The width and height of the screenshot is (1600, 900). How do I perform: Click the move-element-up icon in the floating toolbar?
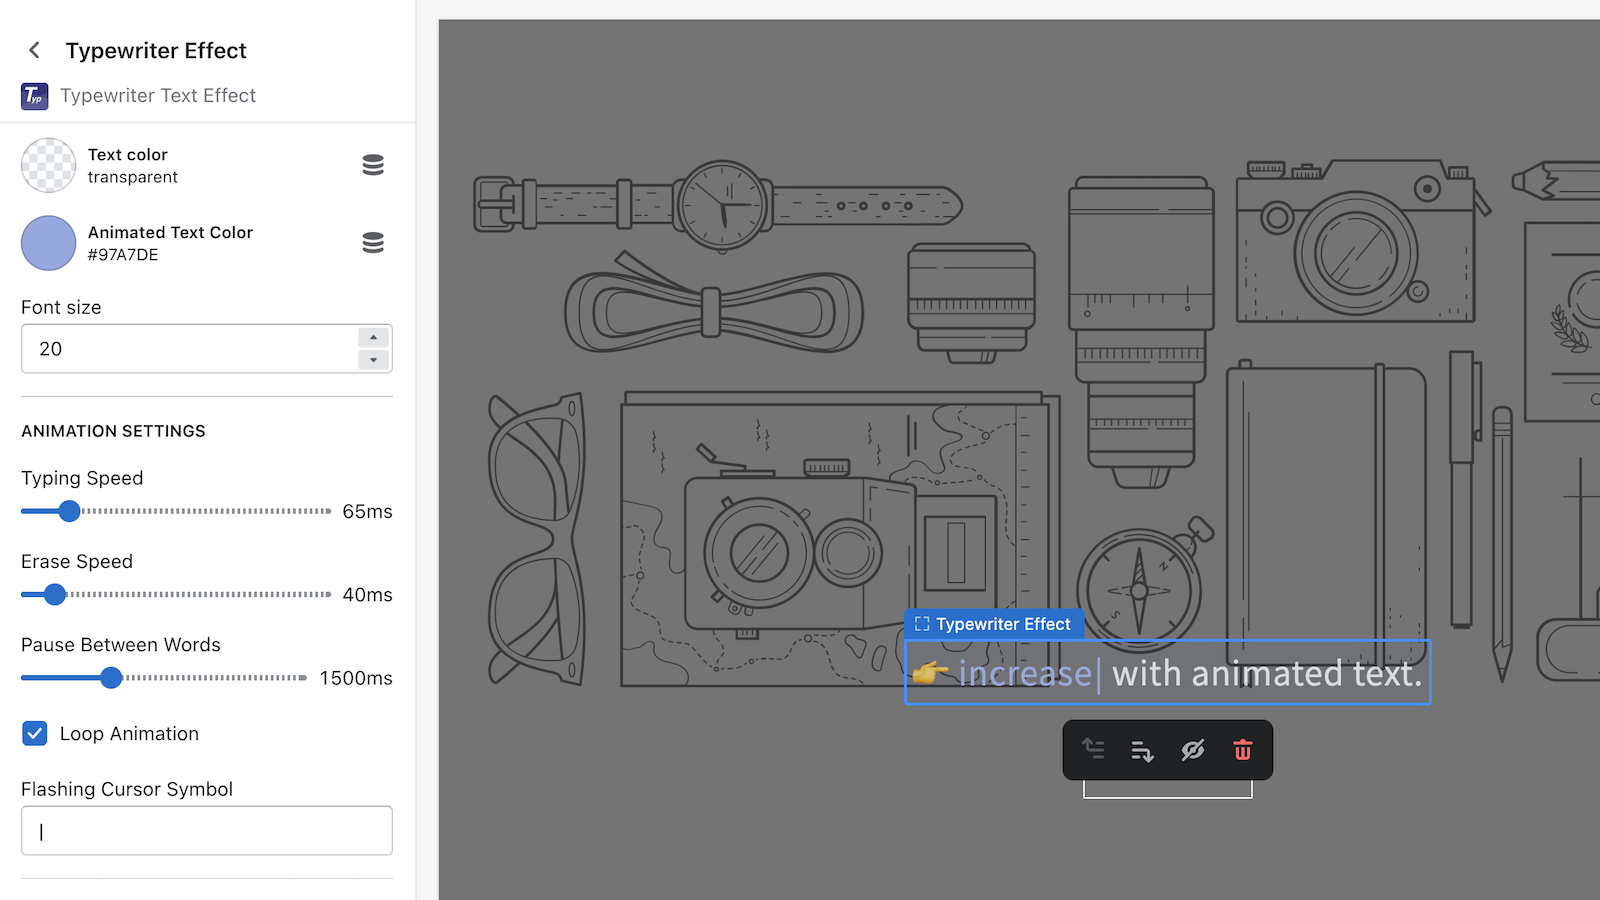(x=1093, y=750)
